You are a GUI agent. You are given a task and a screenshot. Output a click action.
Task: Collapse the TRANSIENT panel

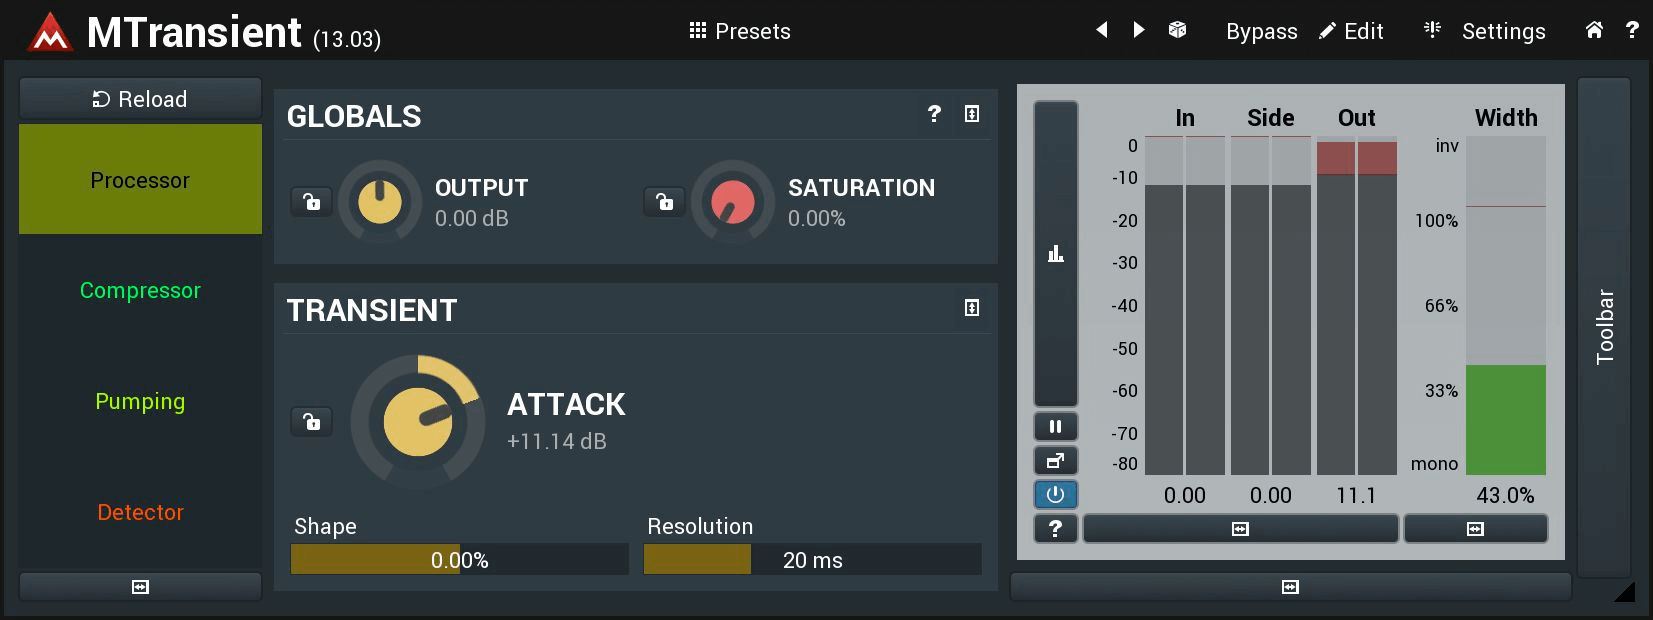point(972,308)
